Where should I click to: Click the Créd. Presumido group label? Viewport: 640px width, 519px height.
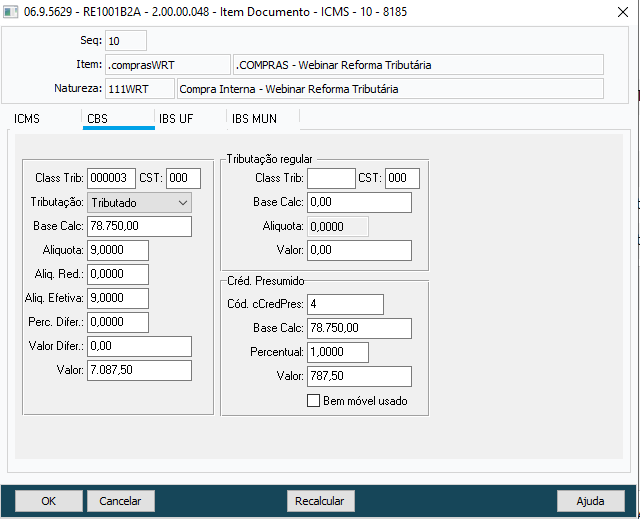(x=266, y=281)
